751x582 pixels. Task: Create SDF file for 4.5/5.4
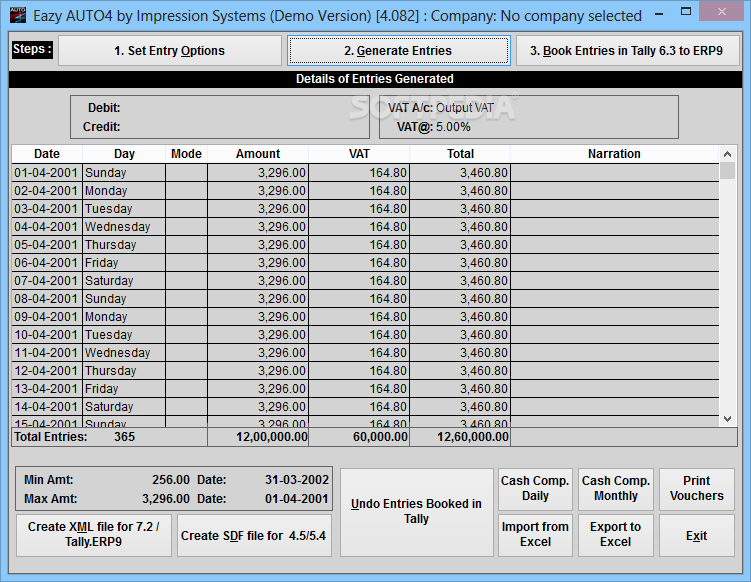tap(254, 535)
